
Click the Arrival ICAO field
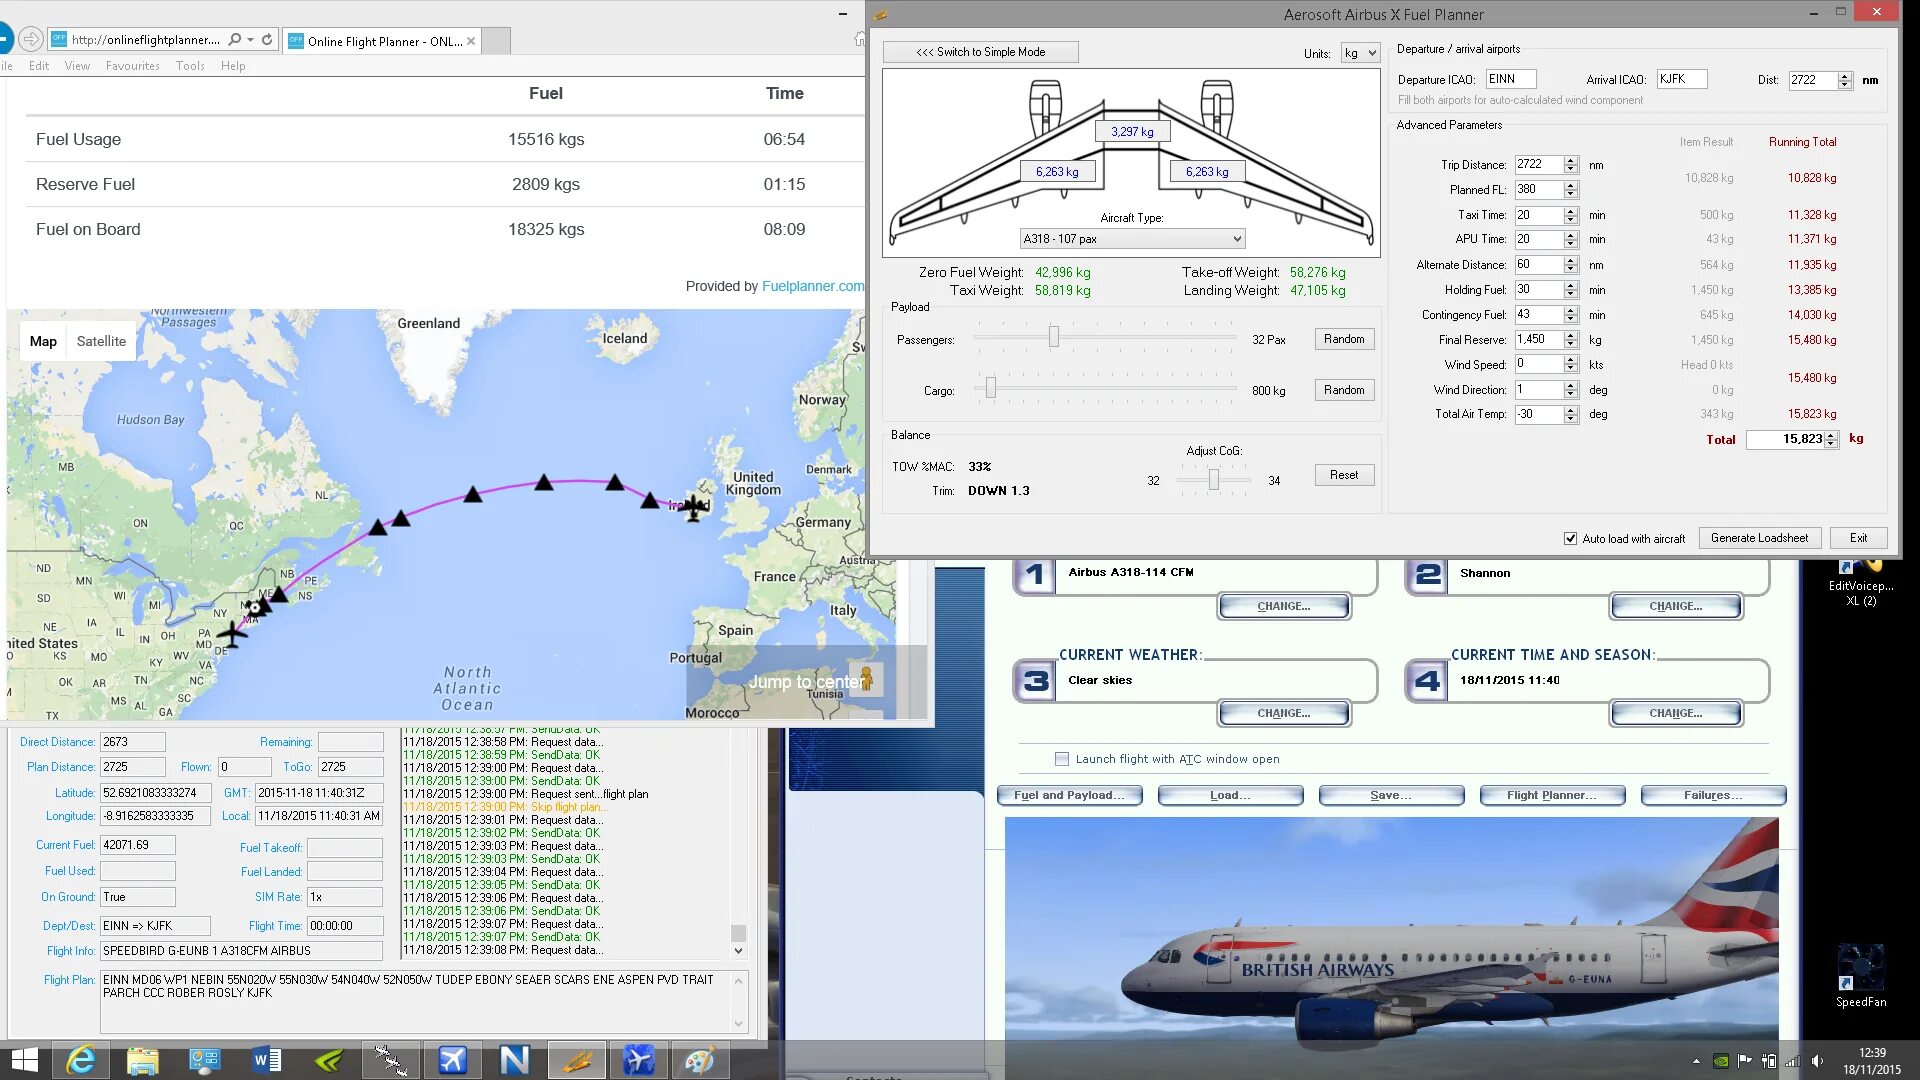[1682, 79]
